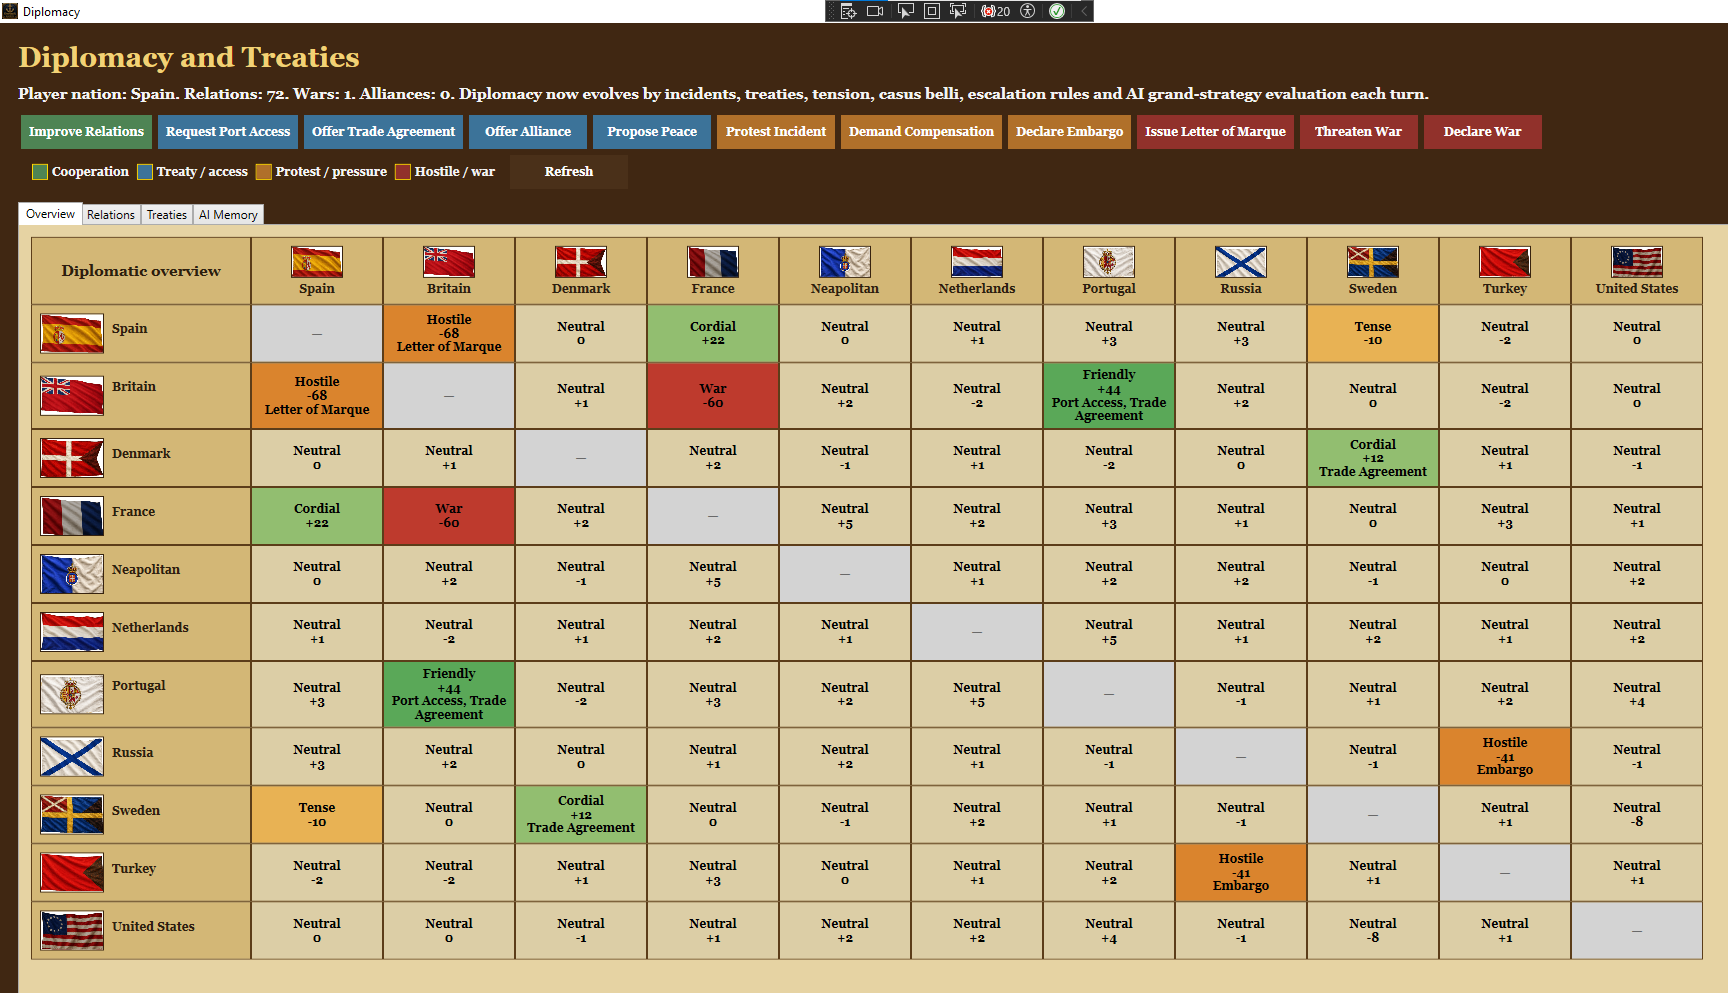Click the video camera icon in debug toolbar
The image size is (1728, 993).
(875, 11)
